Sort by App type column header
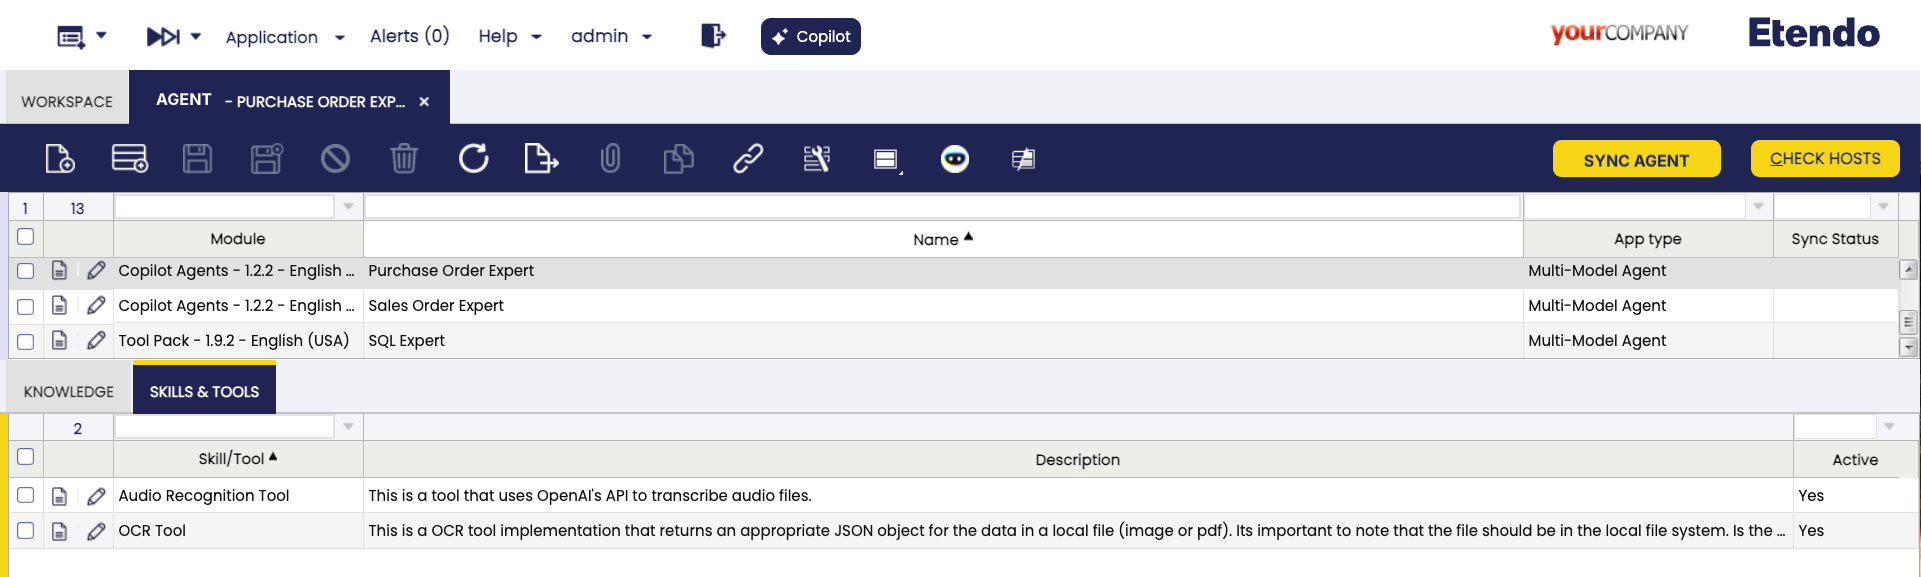 tap(1647, 239)
